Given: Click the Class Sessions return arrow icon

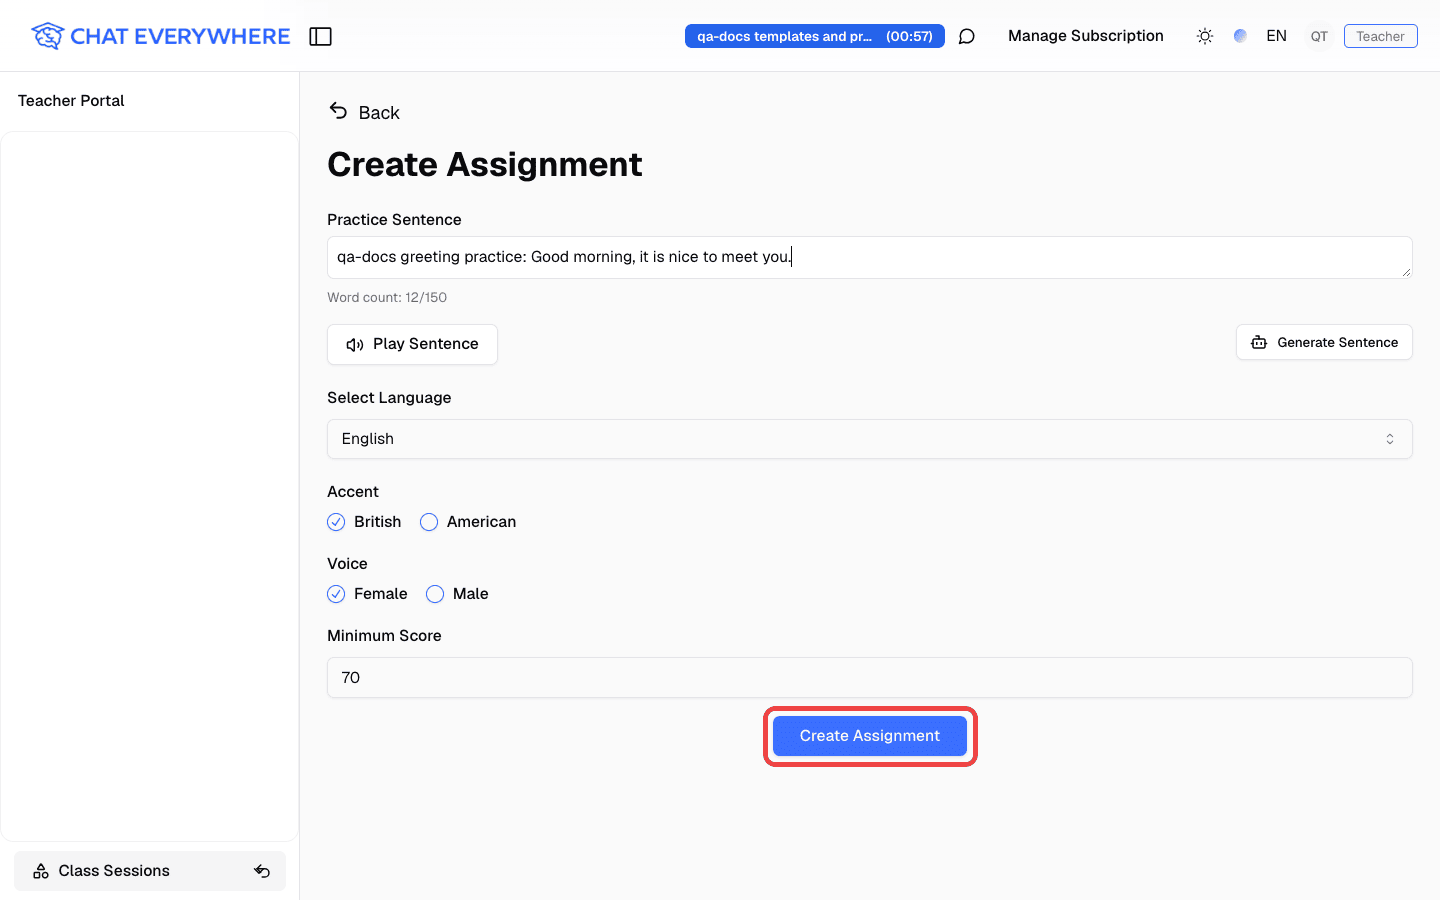Looking at the screenshot, I should (262, 871).
